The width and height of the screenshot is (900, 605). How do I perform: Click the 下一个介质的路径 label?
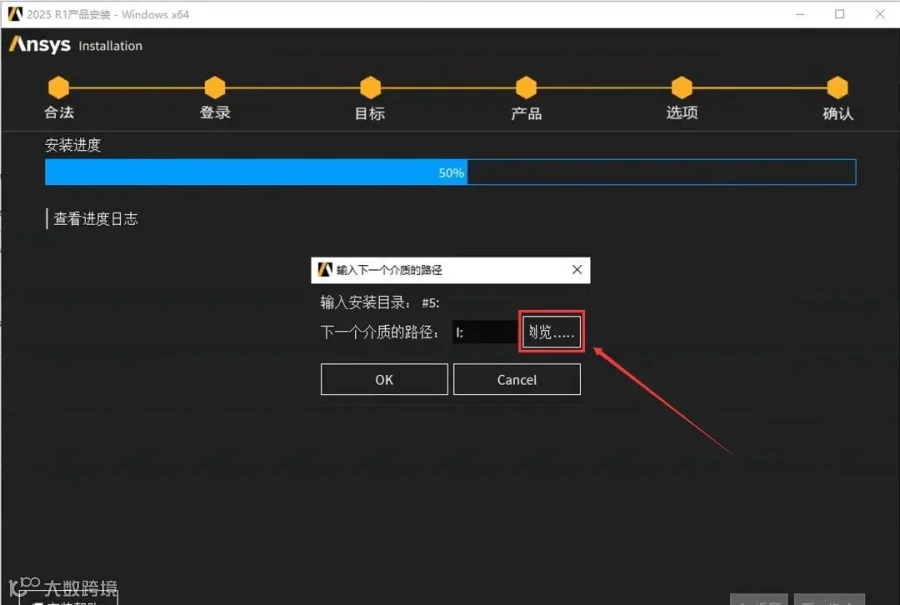point(380,332)
